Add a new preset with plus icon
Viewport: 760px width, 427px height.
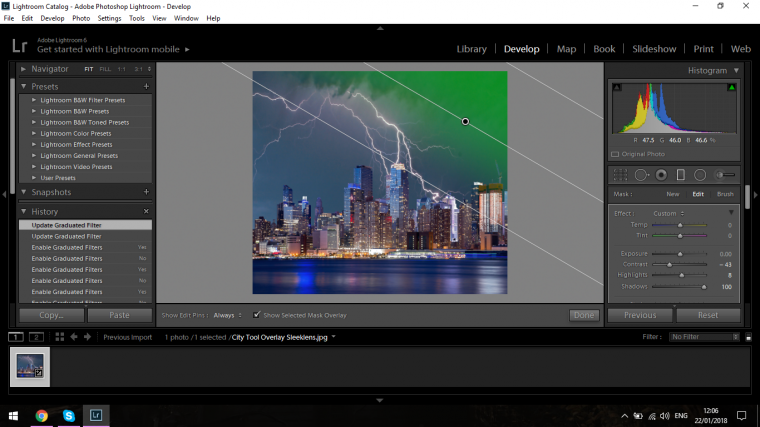point(146,86)
